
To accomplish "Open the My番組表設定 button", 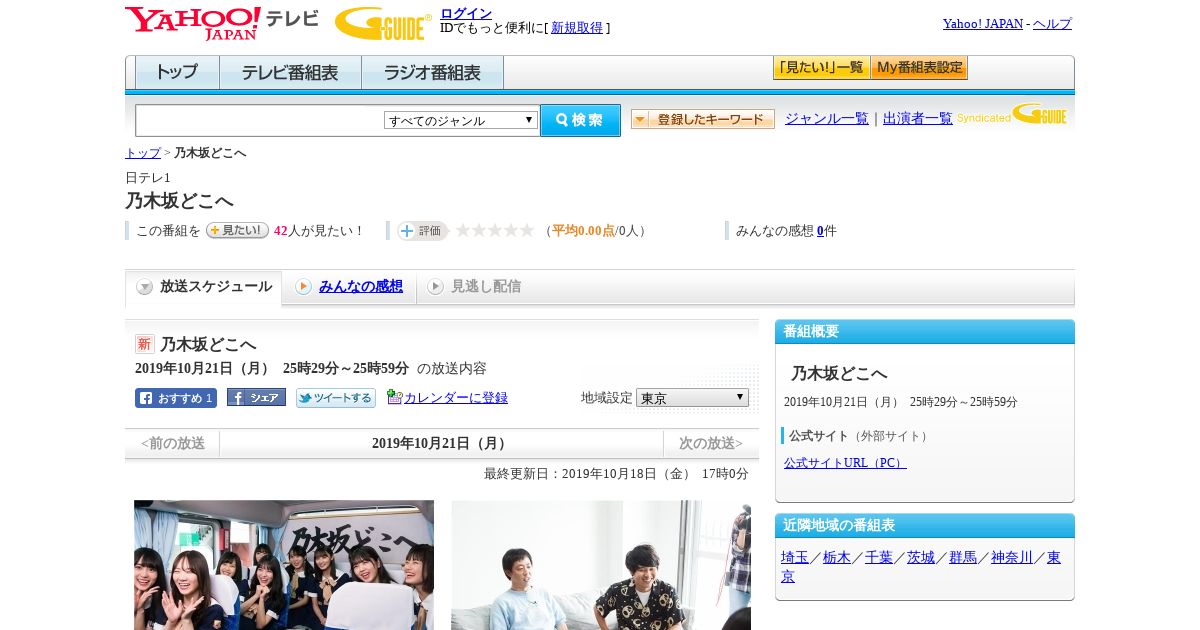I will pyautogui.click(x=920, y=68).
